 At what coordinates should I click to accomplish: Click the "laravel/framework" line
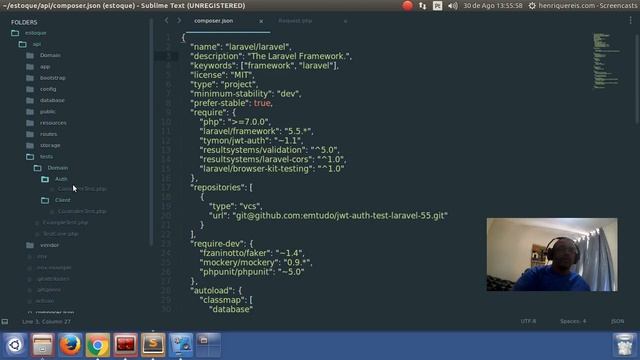pos(256,131)
